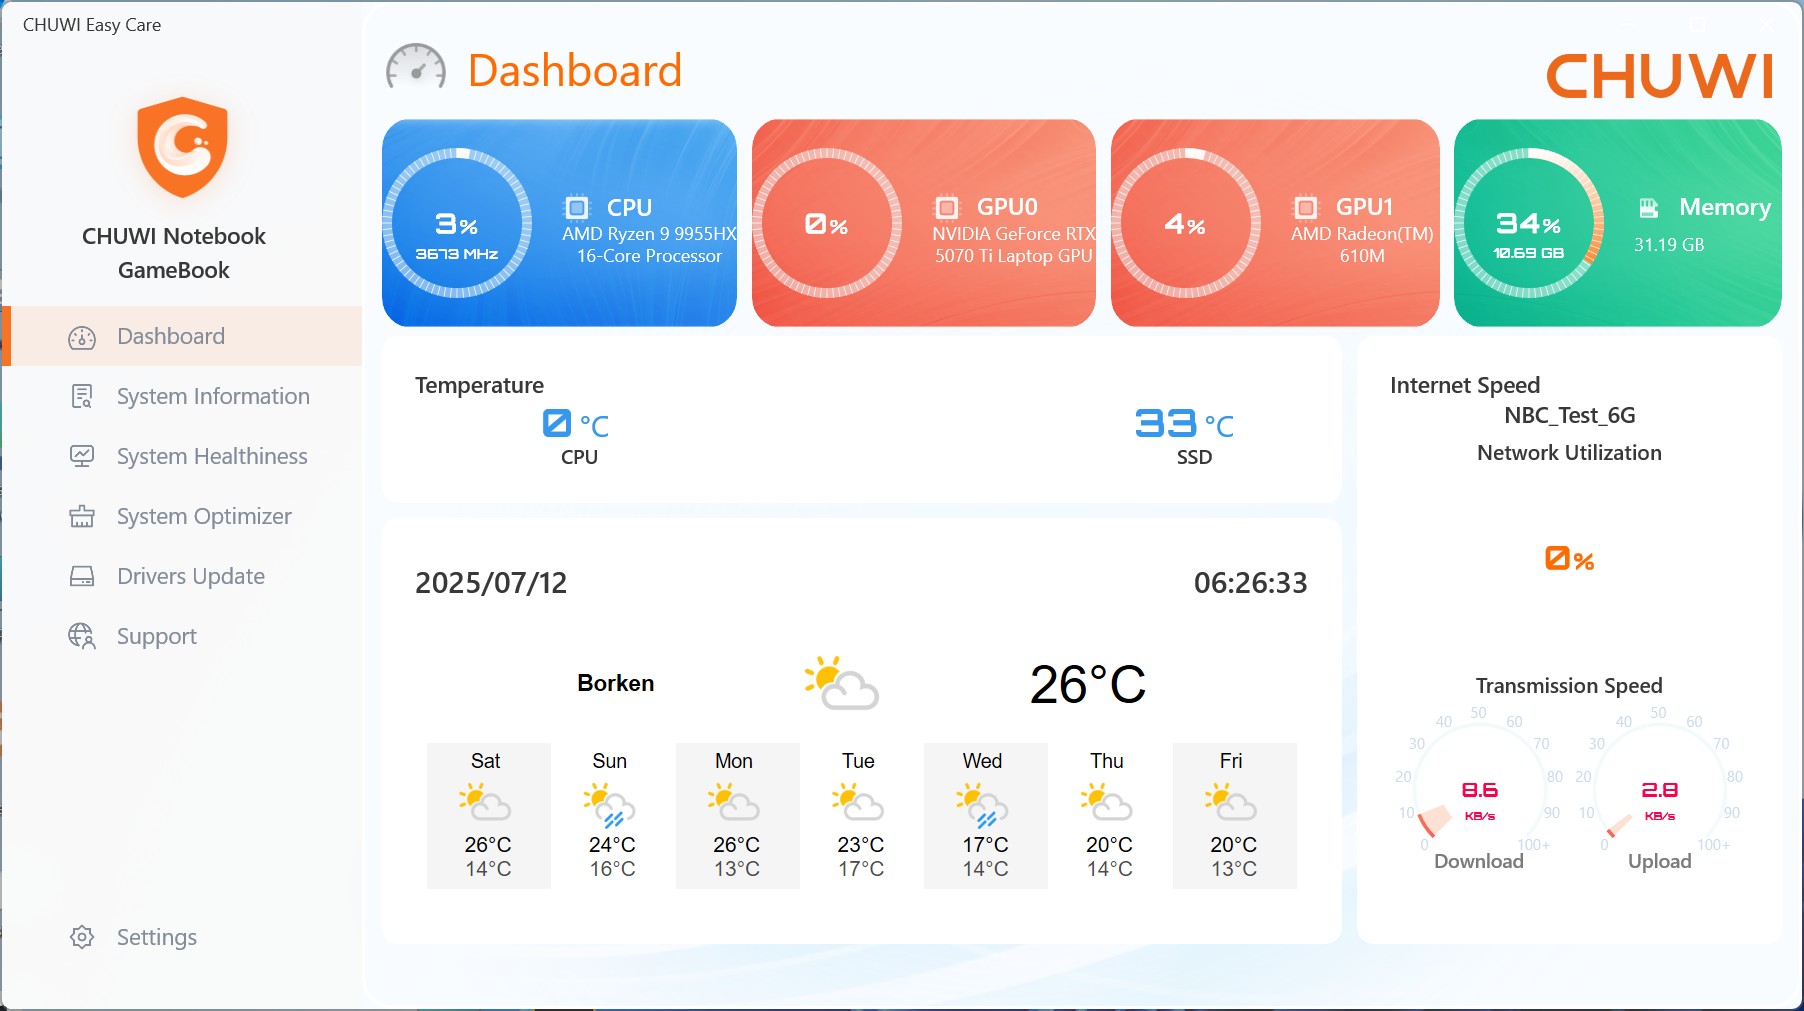Click the Fri day label in forecast
Viewport: 1804px width, 1011px height.
click(x=1231, y=761)
